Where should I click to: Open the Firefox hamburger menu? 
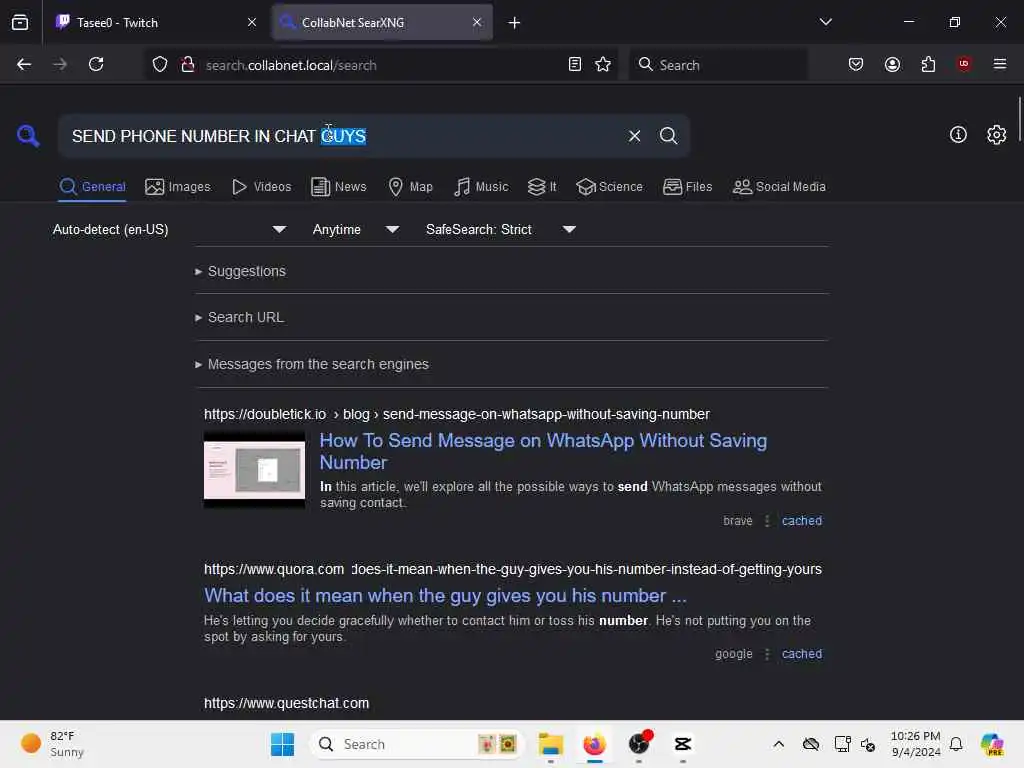(1000, 64)
